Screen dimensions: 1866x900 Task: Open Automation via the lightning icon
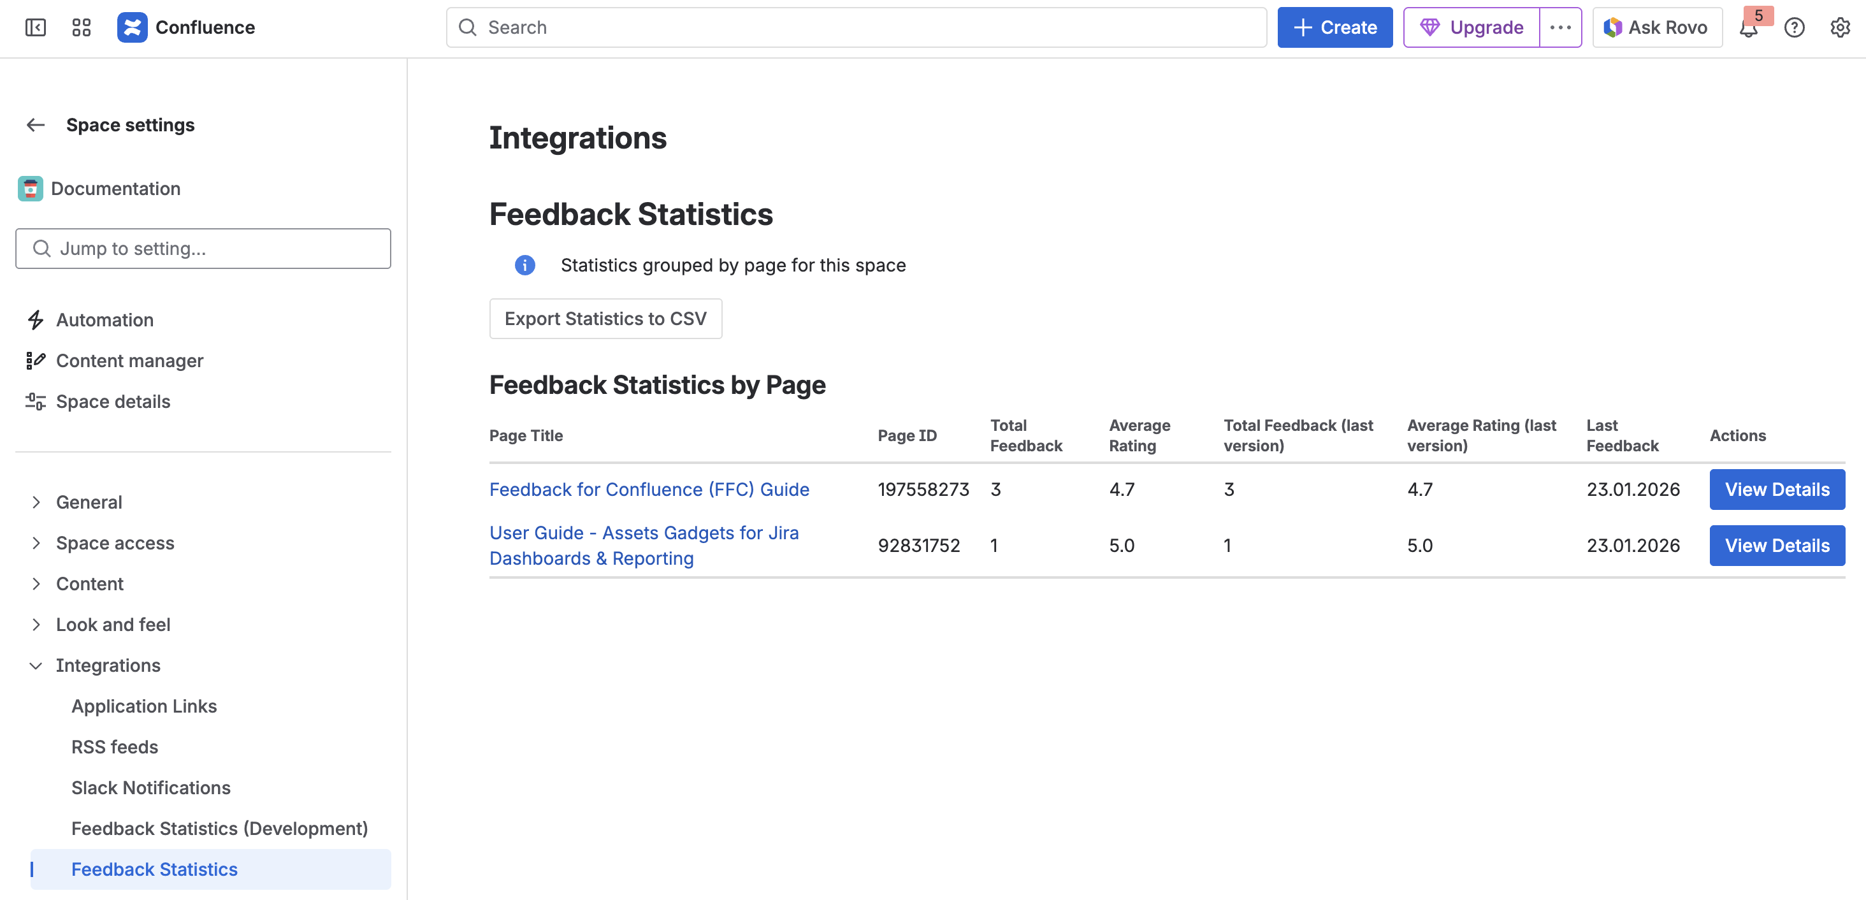click(35, 319)
